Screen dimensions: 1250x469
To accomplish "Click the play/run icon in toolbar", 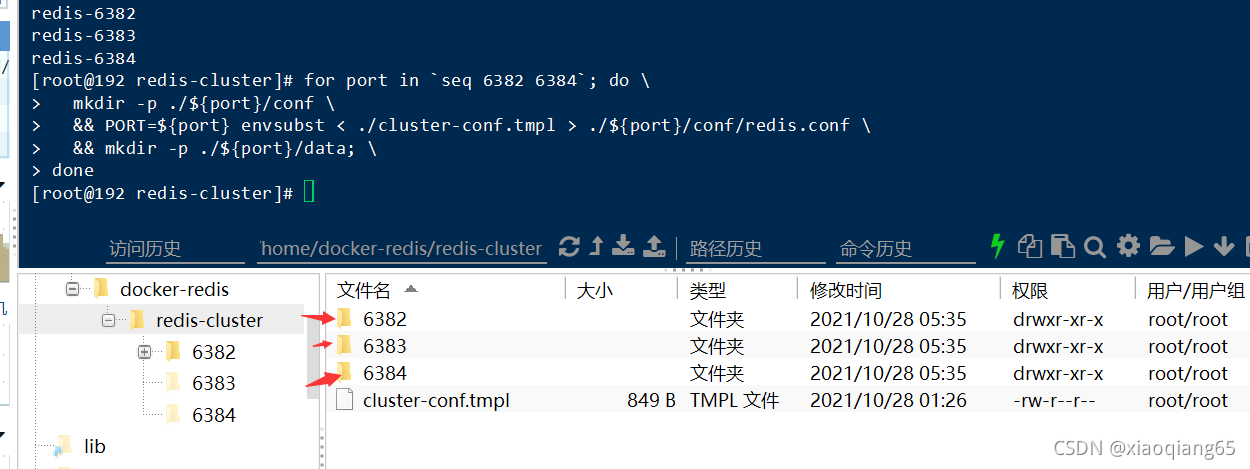I will [x=1193, y=246].
